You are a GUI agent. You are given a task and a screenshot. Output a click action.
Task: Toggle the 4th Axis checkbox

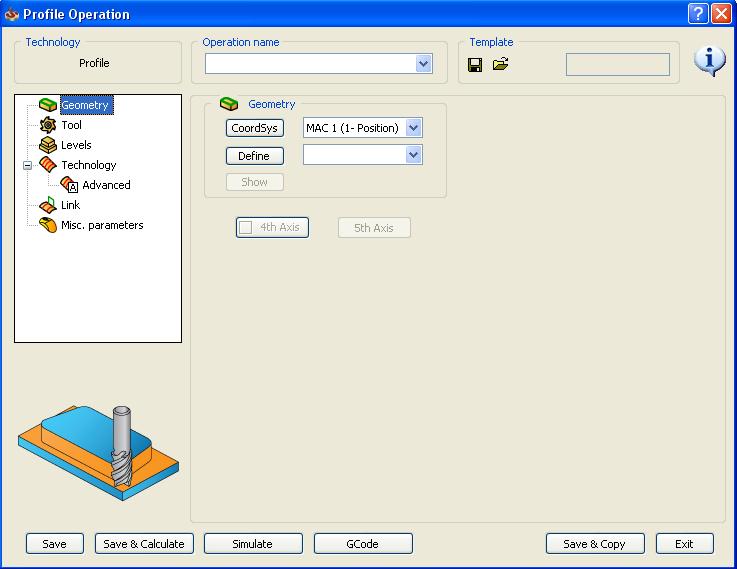click(x=246, y=227)
